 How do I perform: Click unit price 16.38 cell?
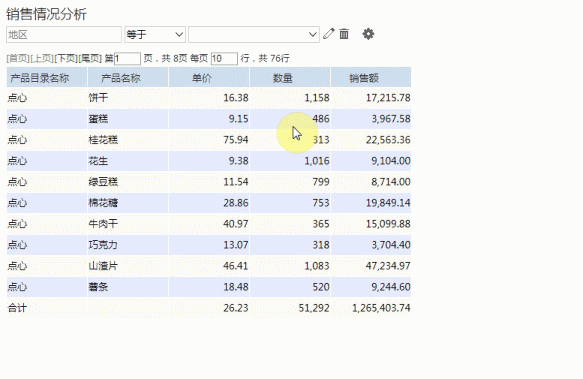[209, 98]
